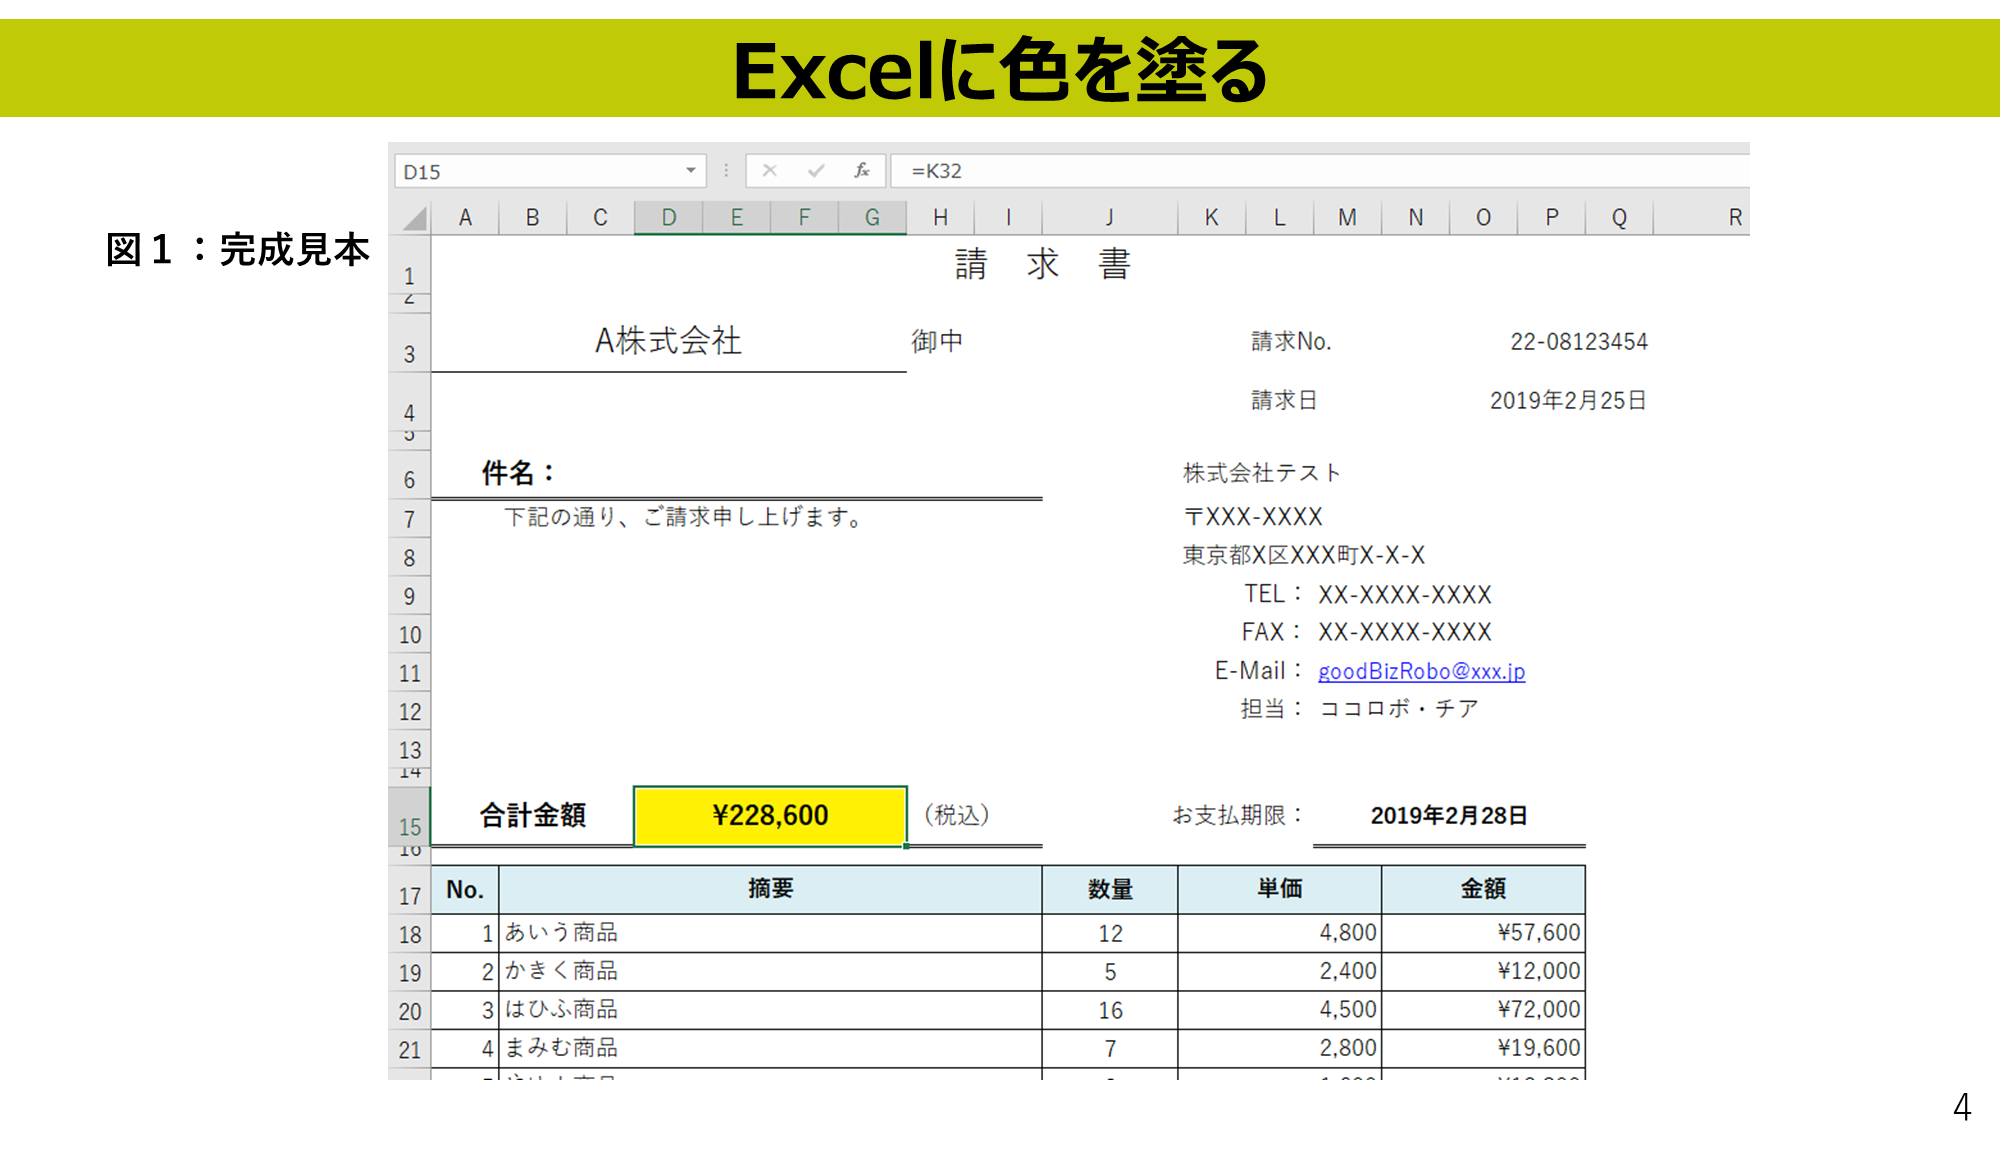
Task: Click the 御中 cell
Action: click(937, 341)
